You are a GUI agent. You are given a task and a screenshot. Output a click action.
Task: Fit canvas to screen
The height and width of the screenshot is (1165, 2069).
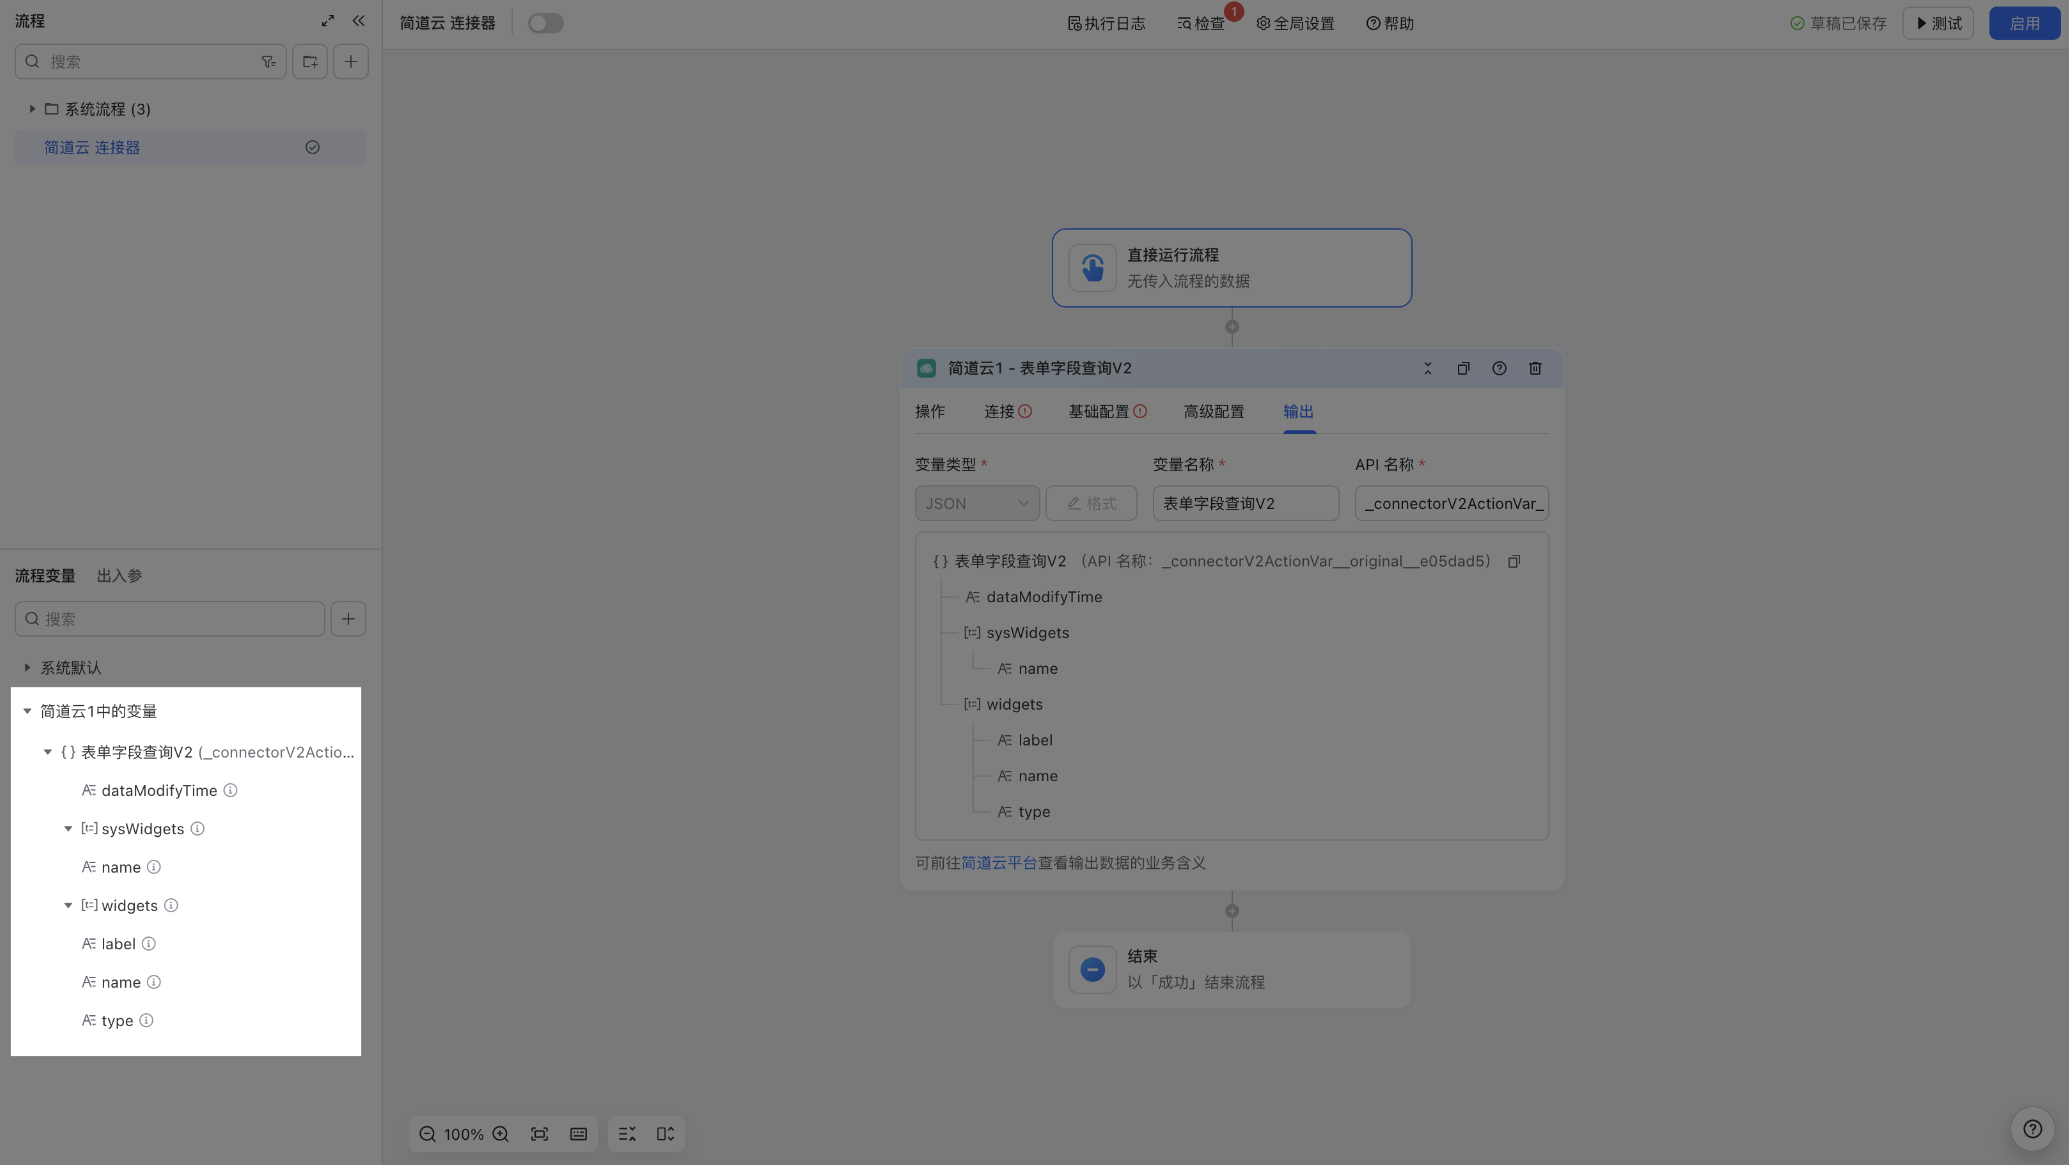(x=540, y=1134)
